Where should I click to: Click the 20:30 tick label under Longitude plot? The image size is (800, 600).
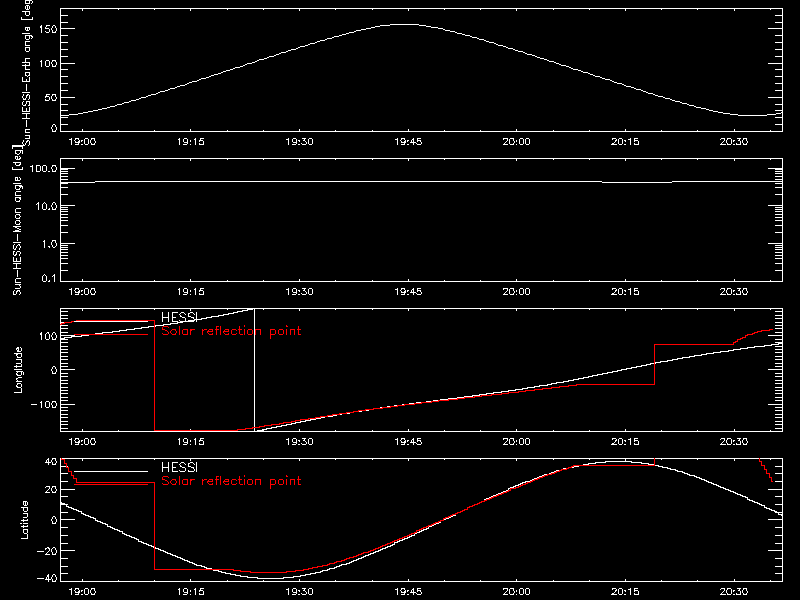734,442
